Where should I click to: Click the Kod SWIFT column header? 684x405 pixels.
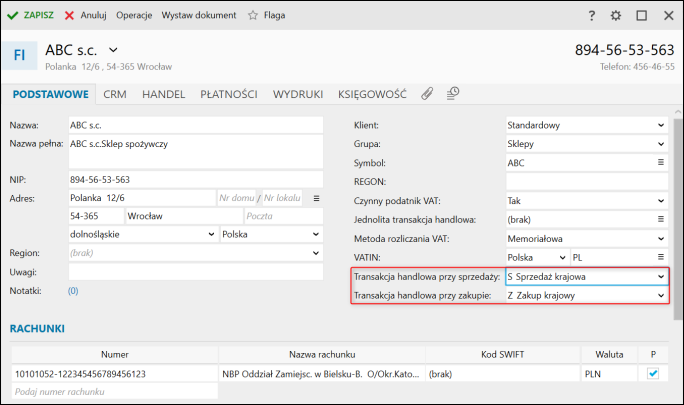point(503,354)
